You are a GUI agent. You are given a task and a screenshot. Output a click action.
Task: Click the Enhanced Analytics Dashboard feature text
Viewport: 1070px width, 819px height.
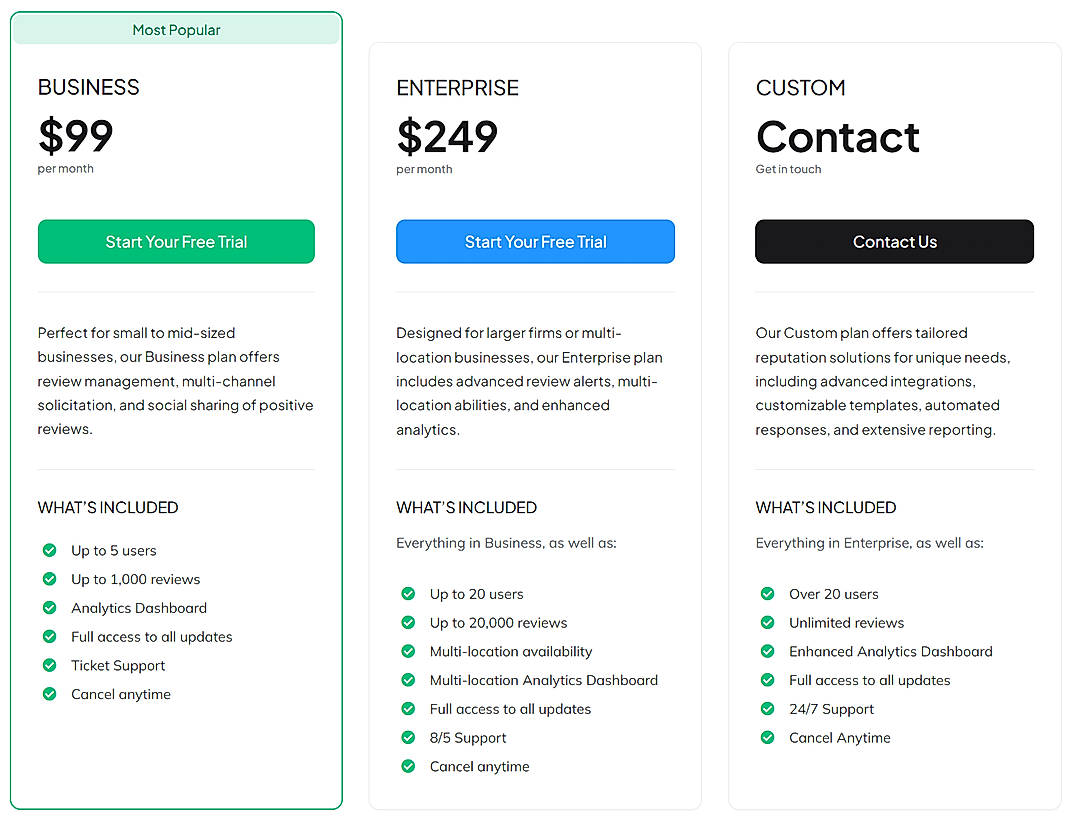pos(890,651)
